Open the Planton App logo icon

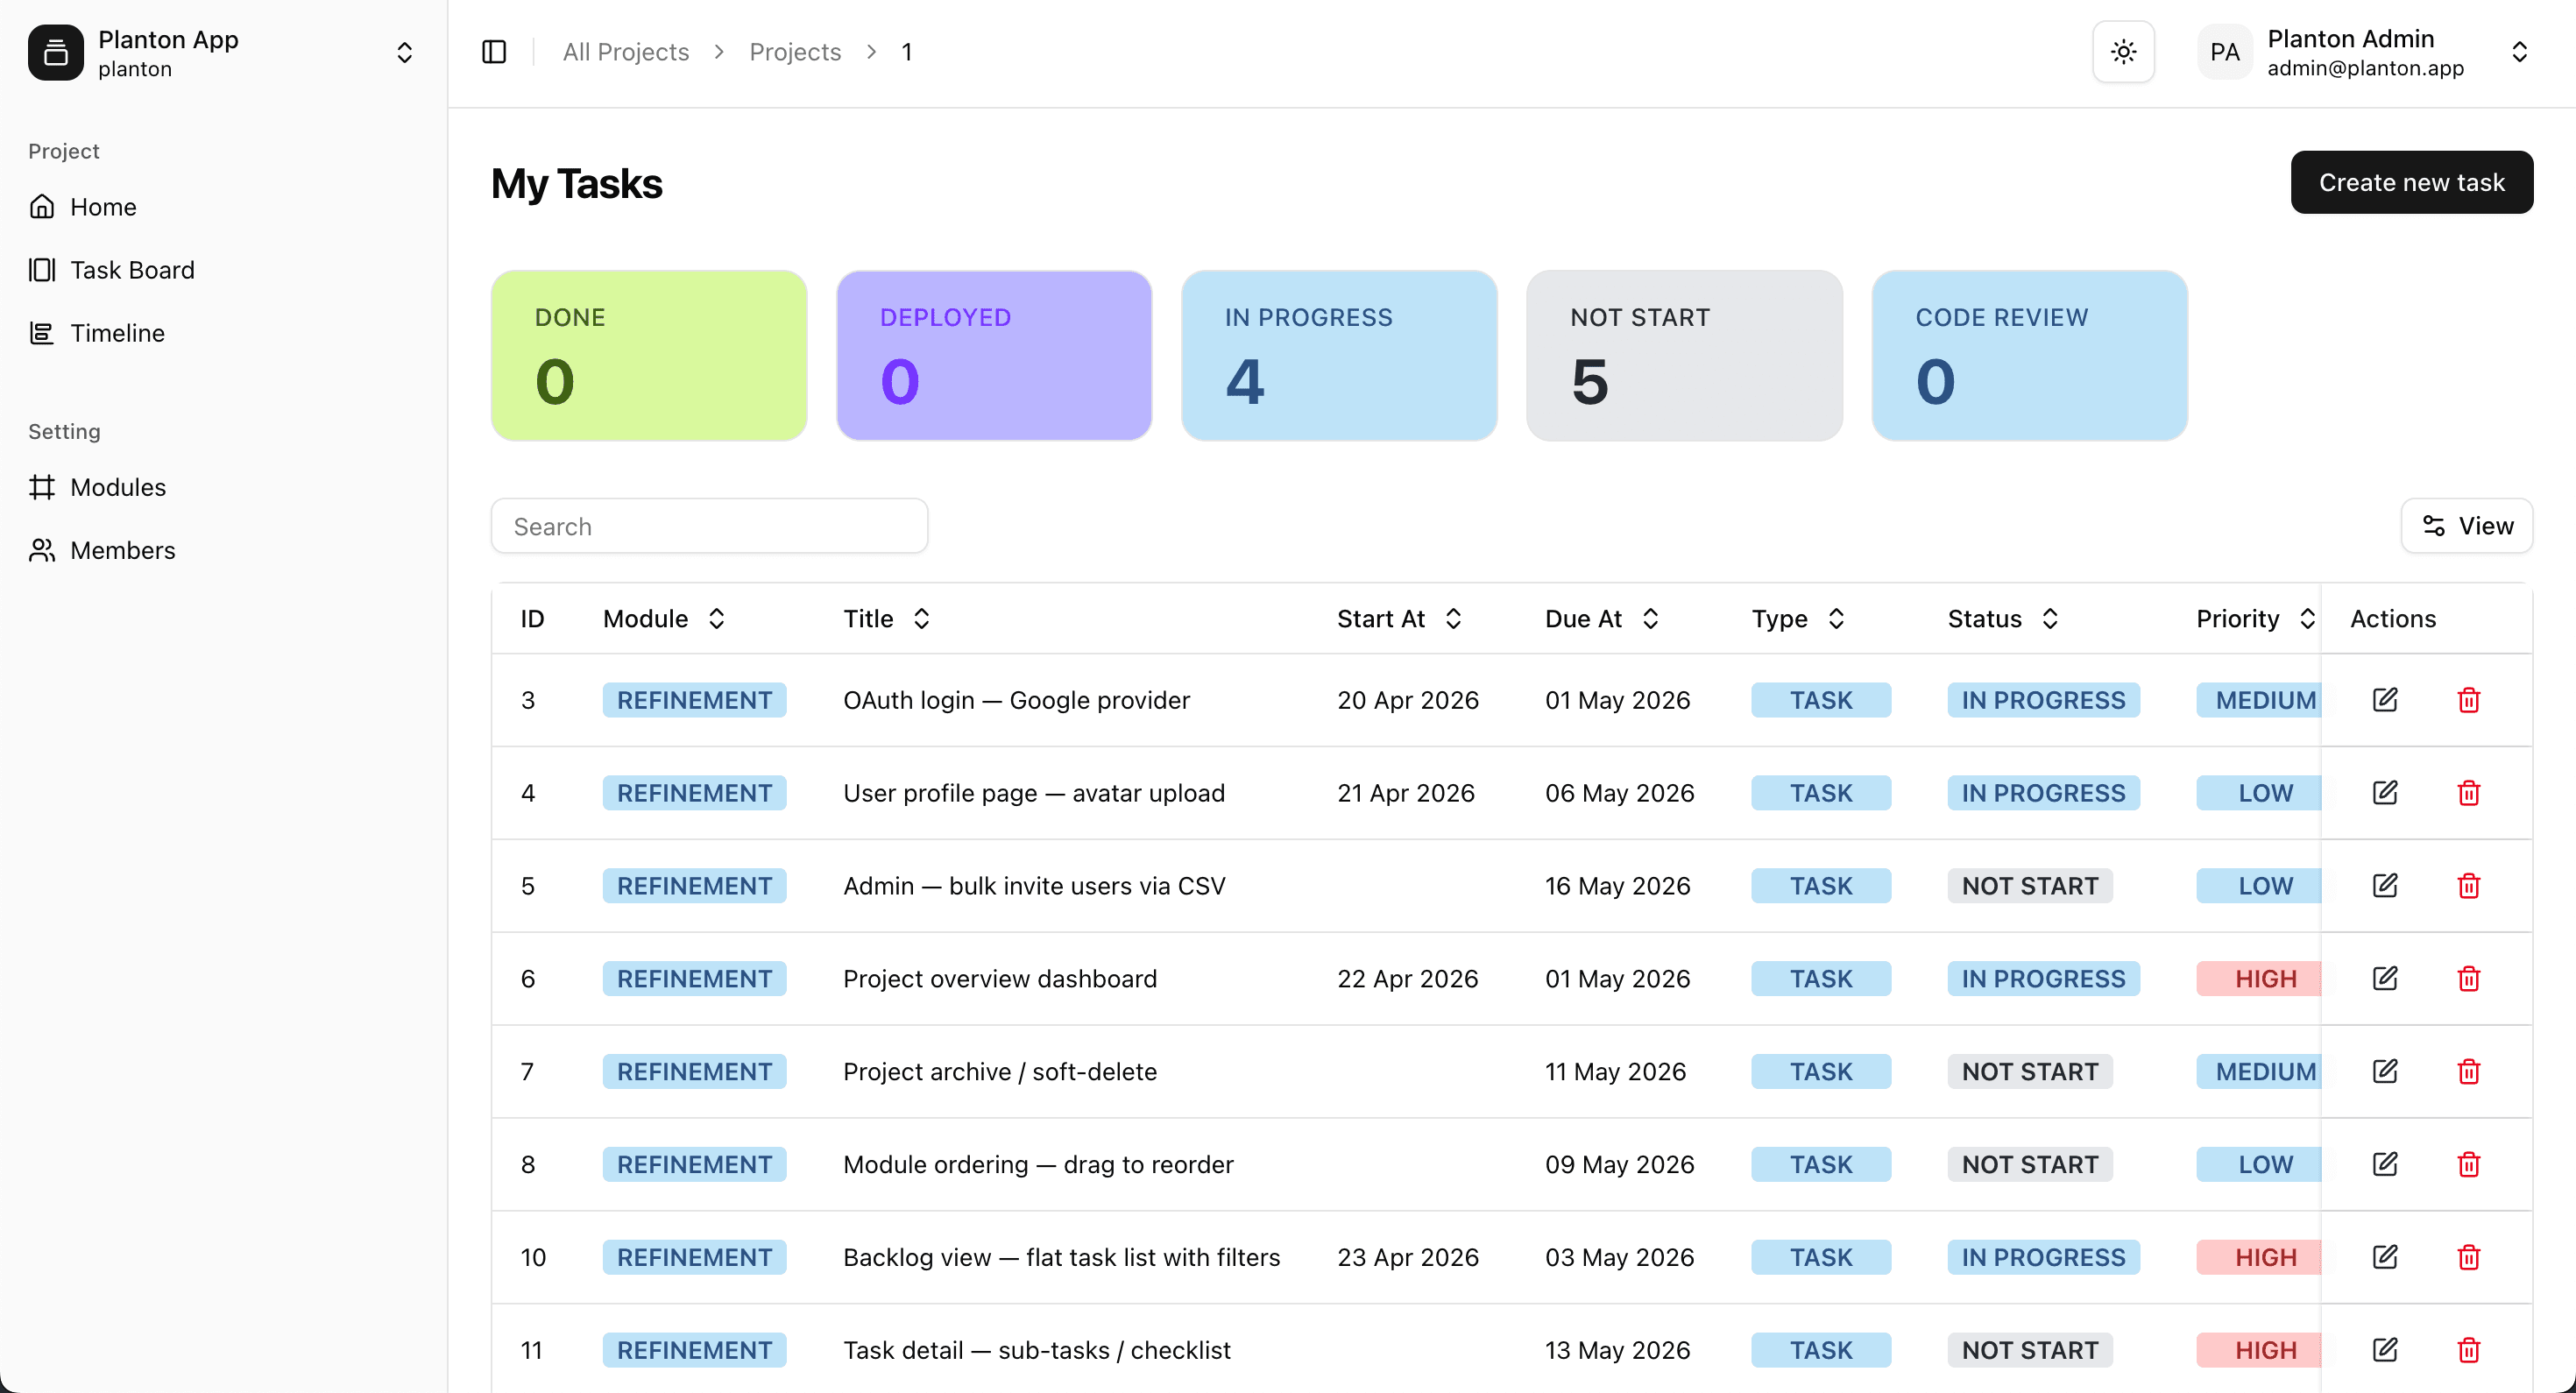click(56, 52)
